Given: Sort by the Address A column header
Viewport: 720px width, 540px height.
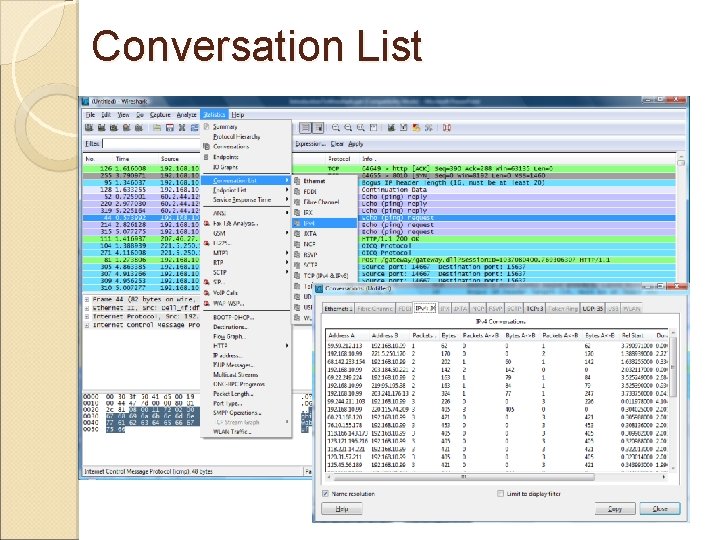Looking at the screenshot, I should pos(346,336).
